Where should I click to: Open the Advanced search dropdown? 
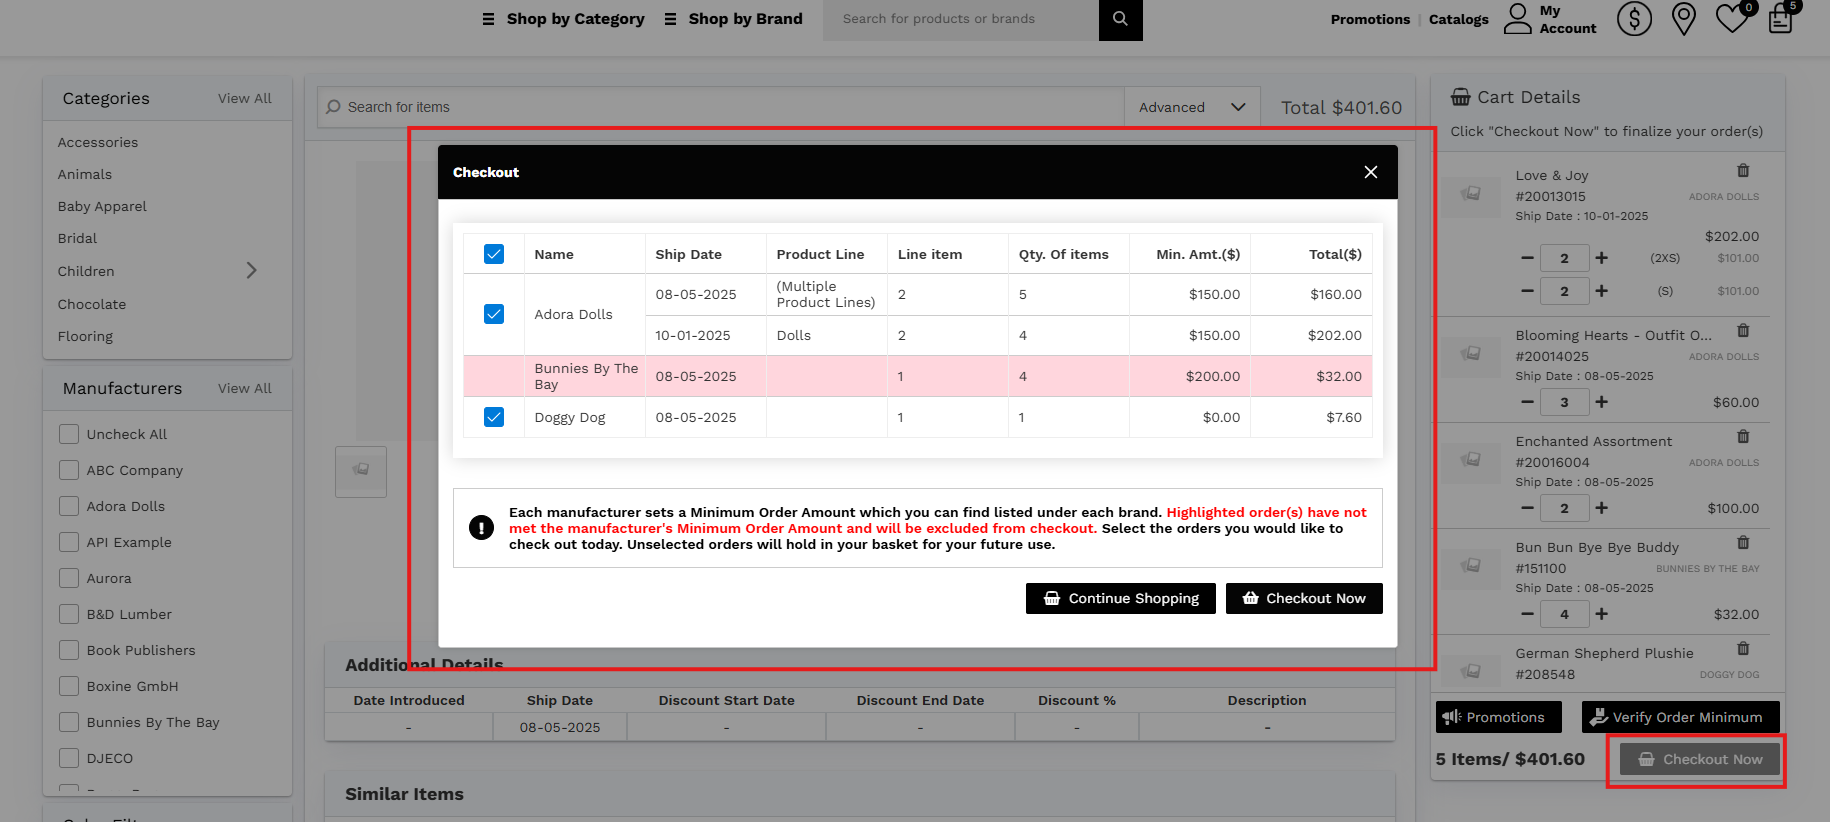[x=1192, y=107]
